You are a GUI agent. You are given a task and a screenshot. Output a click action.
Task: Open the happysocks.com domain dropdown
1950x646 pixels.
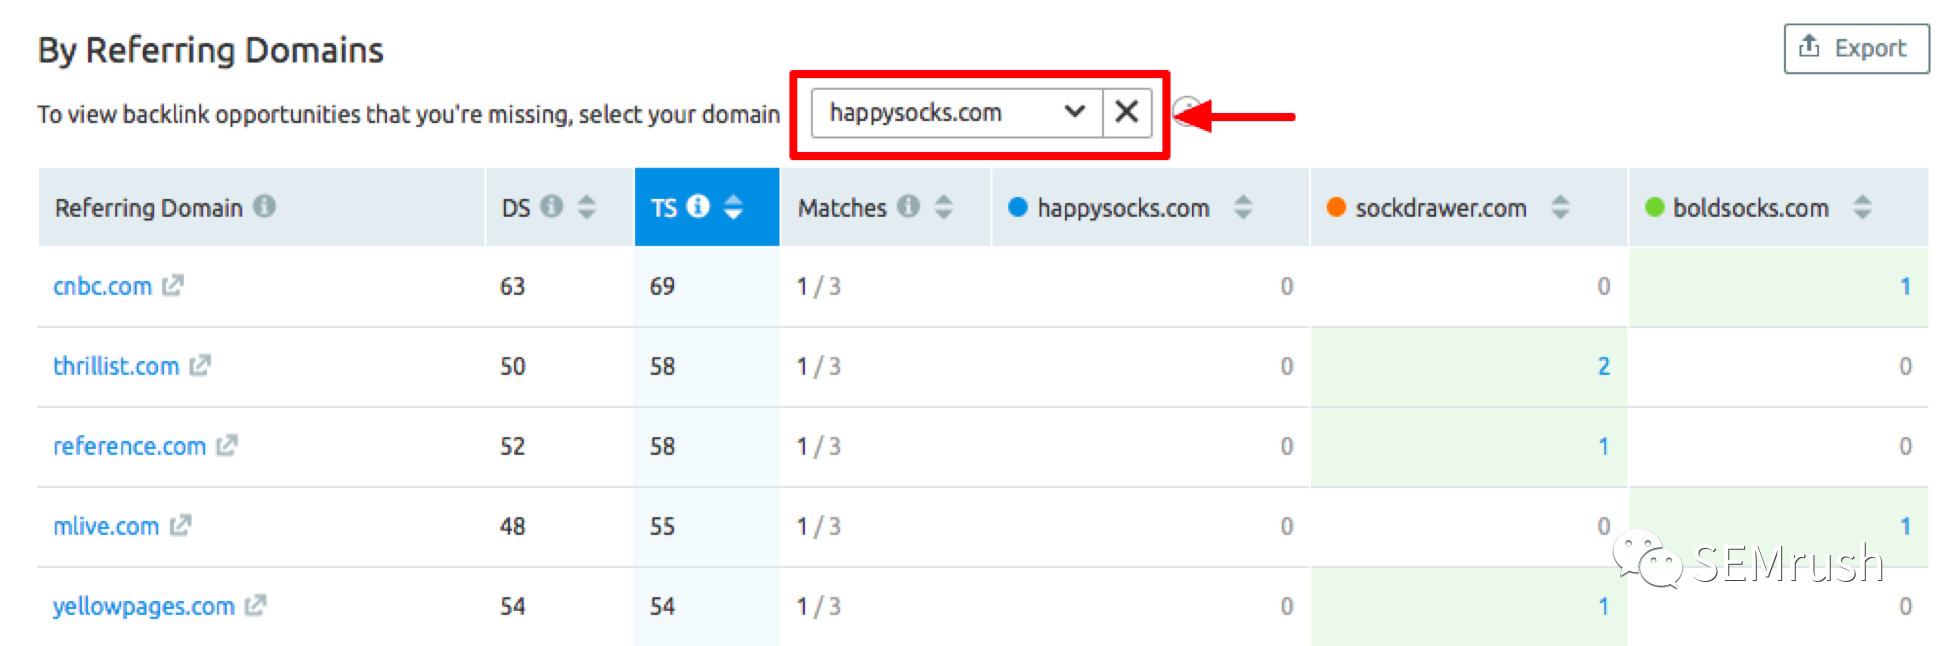pos(957,112)
